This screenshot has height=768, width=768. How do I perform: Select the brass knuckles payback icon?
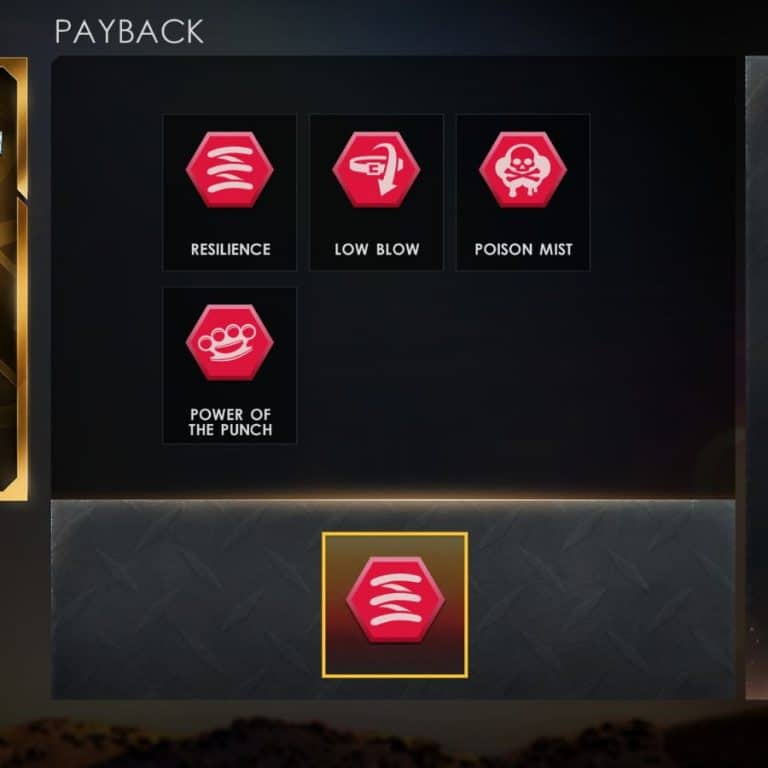[x=229, y=342]
